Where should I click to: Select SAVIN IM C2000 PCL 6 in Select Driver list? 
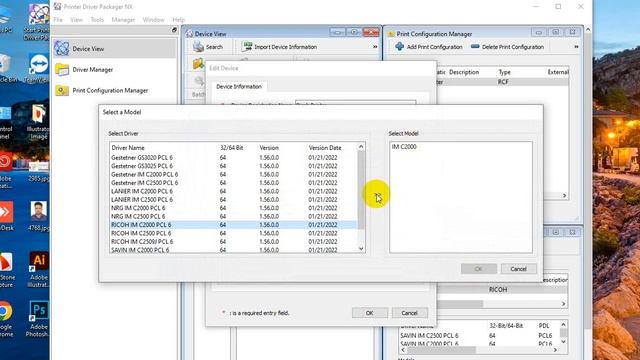[x=233, y=250]
